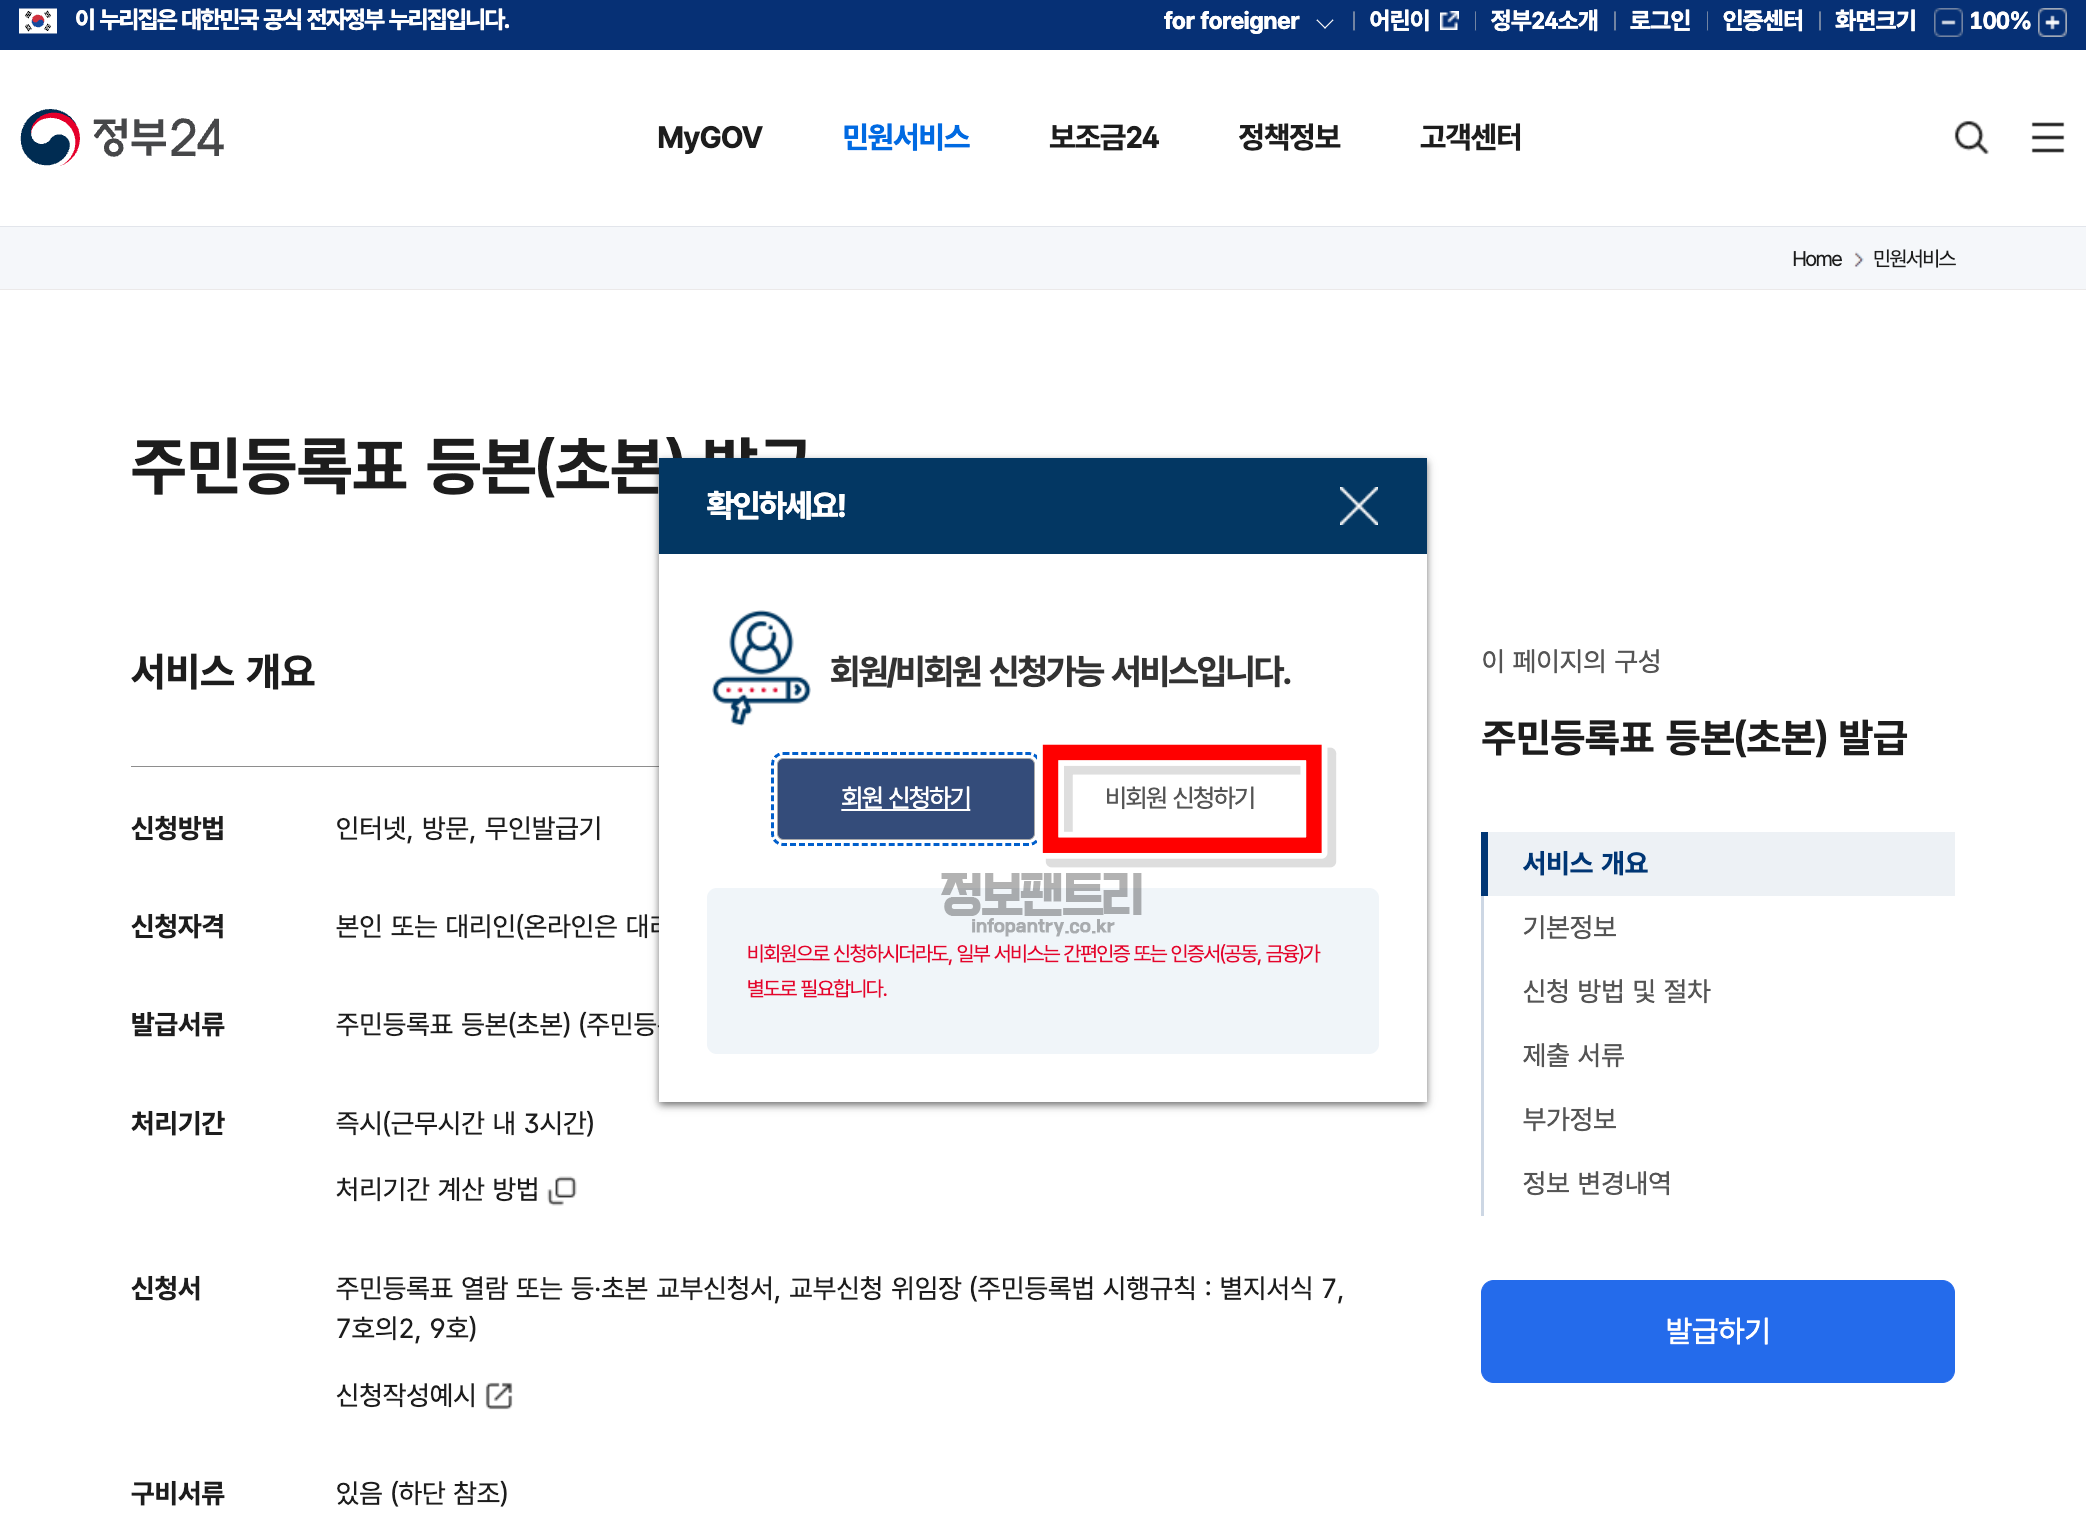Increase screen size with plus icon
Viewport: 2086px width, 1540px height.
coord(2053,22)
